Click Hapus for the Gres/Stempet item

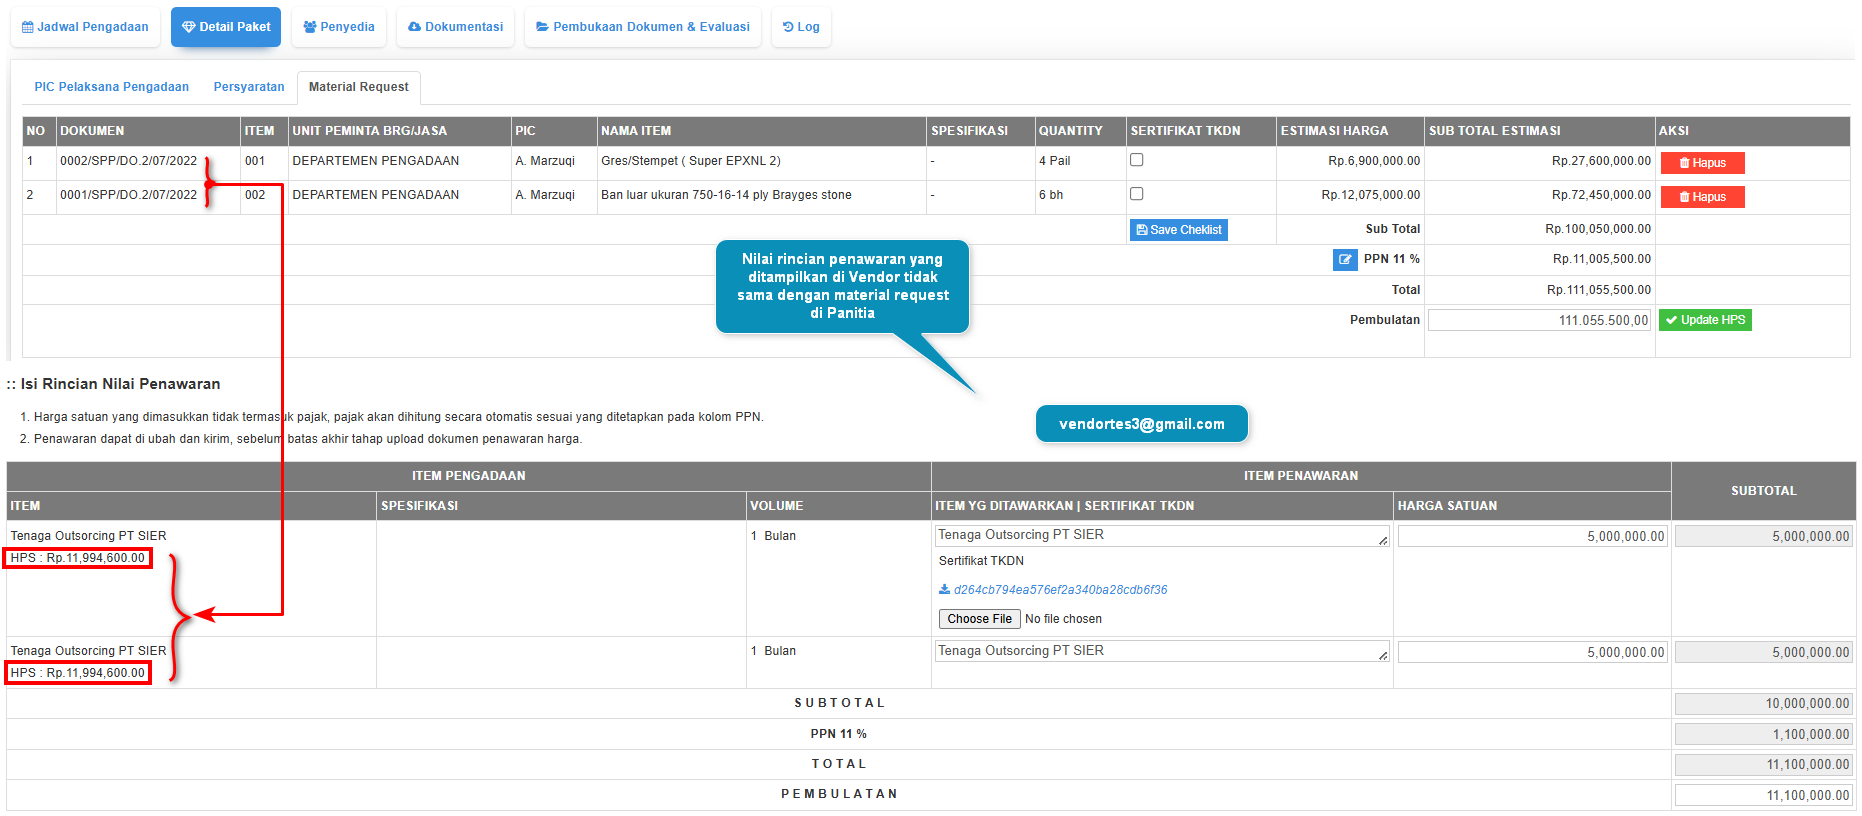point(1702,163)
